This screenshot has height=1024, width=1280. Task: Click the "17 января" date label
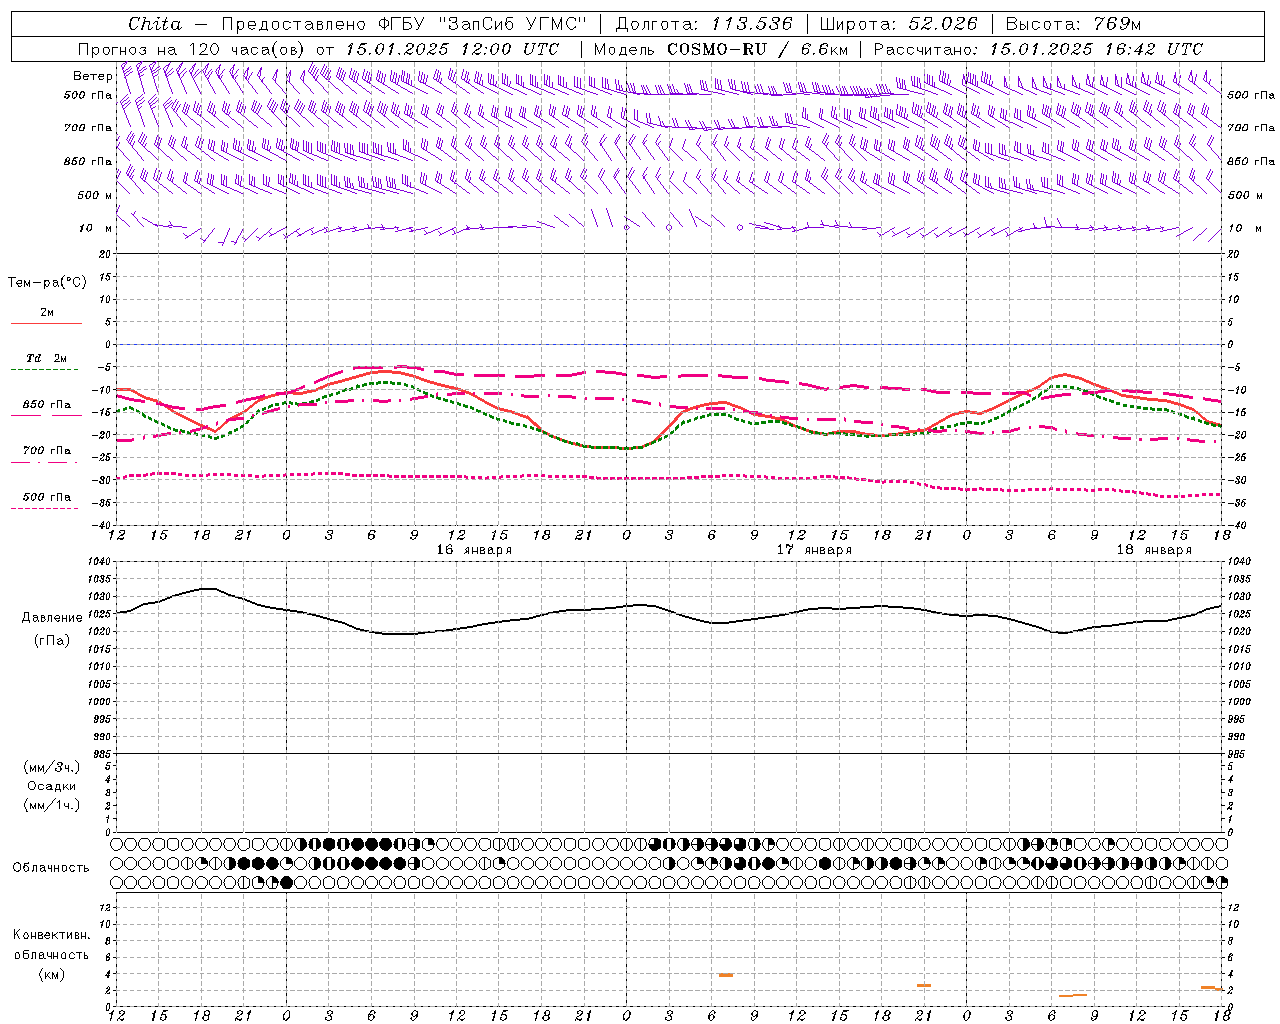click(x=814, y=550)
